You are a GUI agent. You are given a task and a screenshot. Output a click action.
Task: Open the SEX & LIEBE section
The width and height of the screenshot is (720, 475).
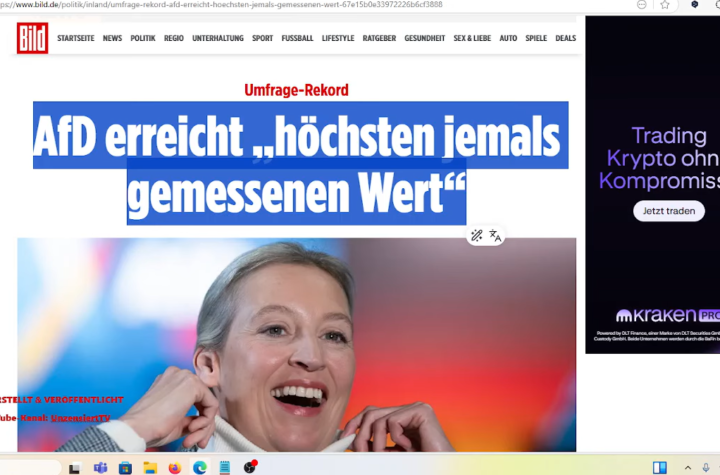472,38
